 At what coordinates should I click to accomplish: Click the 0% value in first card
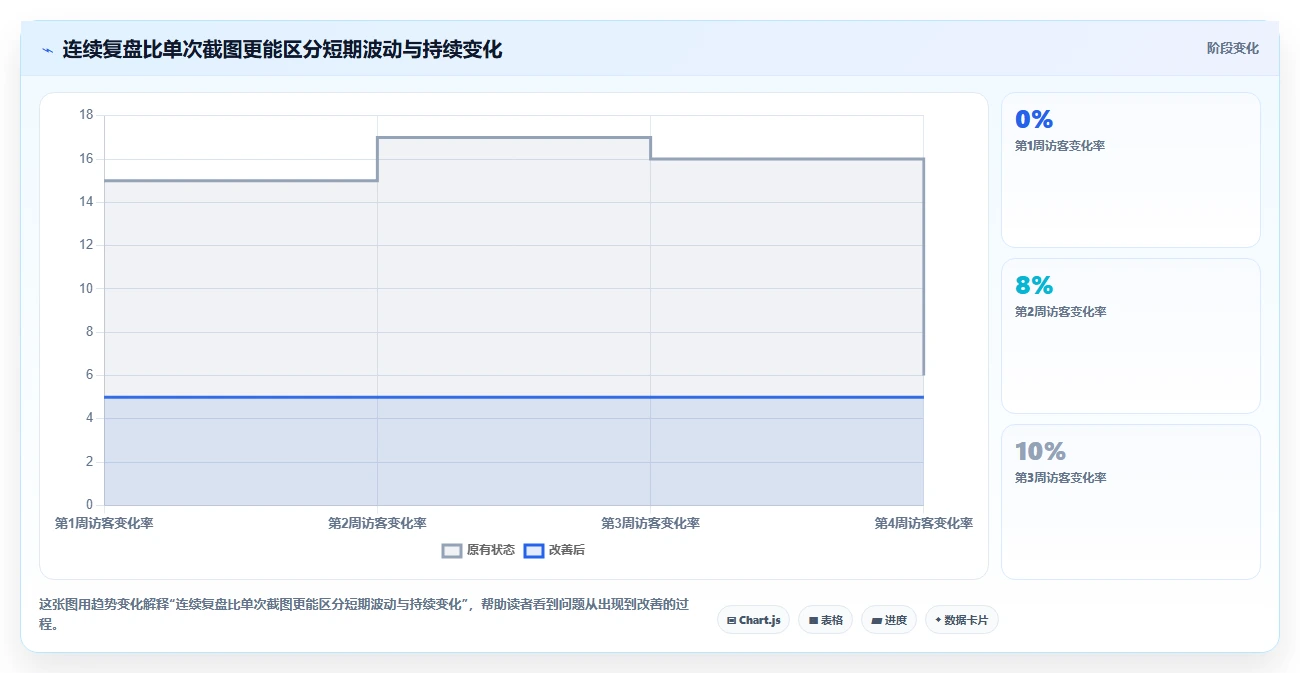click(x=1034, y=120)
